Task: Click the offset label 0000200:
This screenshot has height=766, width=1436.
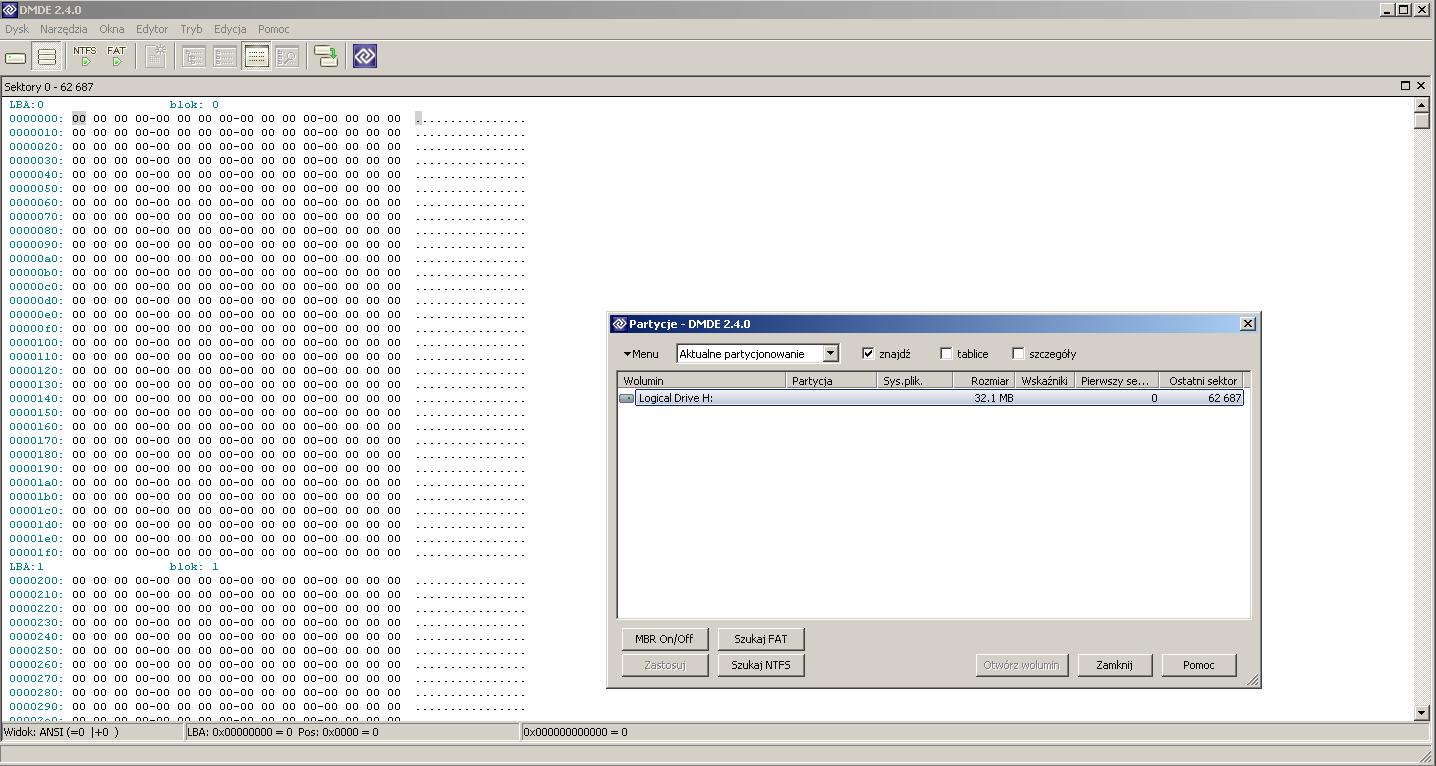Action: click(x=36, y=581)
